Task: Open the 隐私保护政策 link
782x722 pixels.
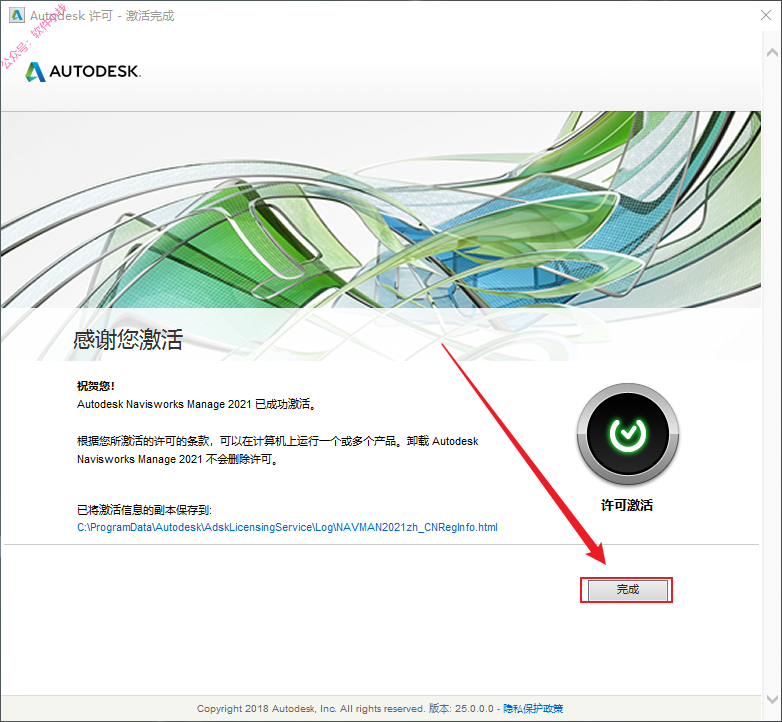Action: click(x=533, y=709)
